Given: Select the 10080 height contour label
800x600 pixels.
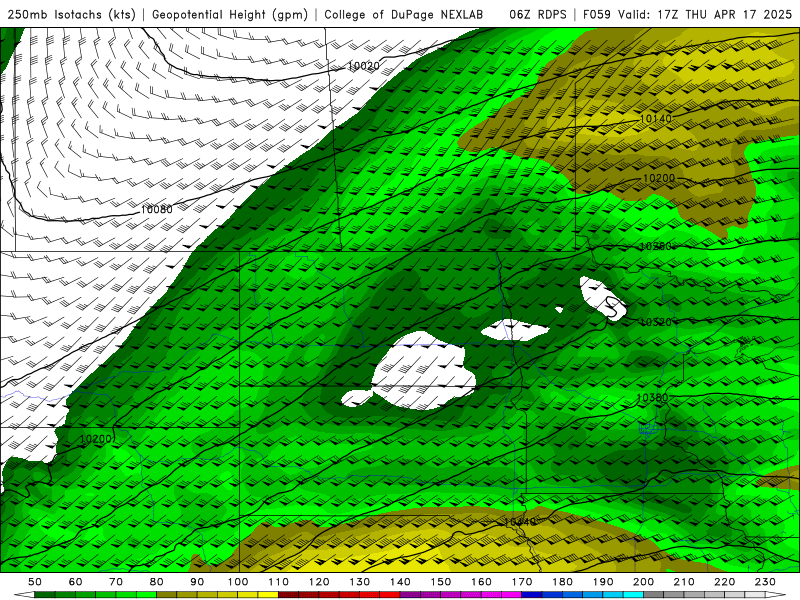Looking at the screenshot, I should [x=156, y=209].
